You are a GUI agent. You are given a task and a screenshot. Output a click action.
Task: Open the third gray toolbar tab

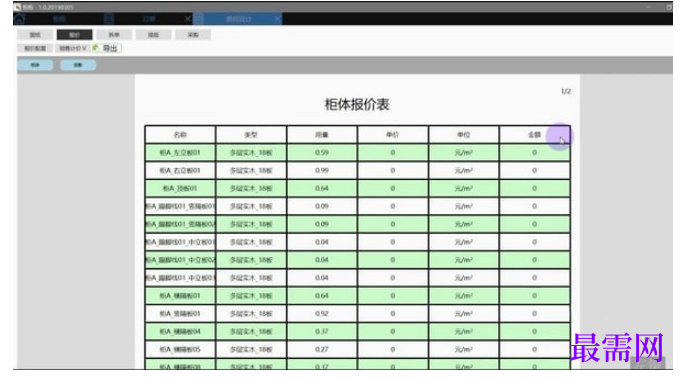click(114, 35)
